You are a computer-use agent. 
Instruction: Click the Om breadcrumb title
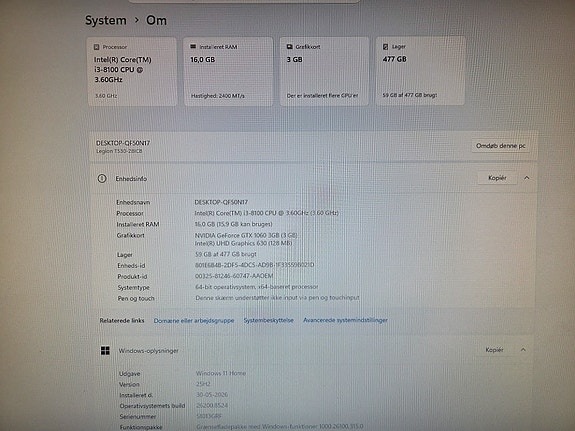click(156, 21)
